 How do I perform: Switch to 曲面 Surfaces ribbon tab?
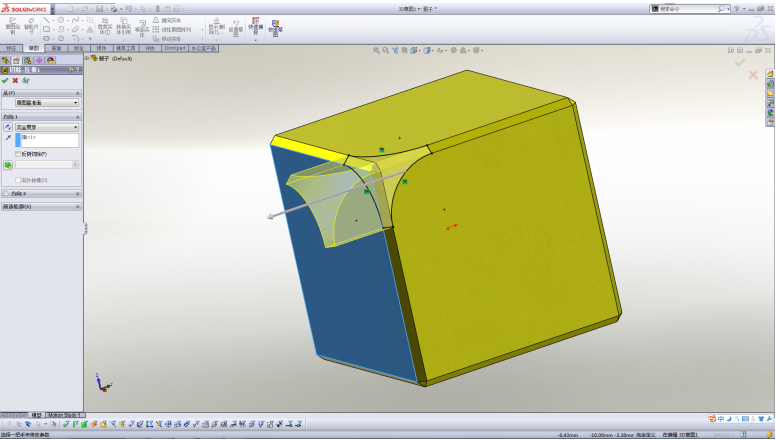coord(56,49)
